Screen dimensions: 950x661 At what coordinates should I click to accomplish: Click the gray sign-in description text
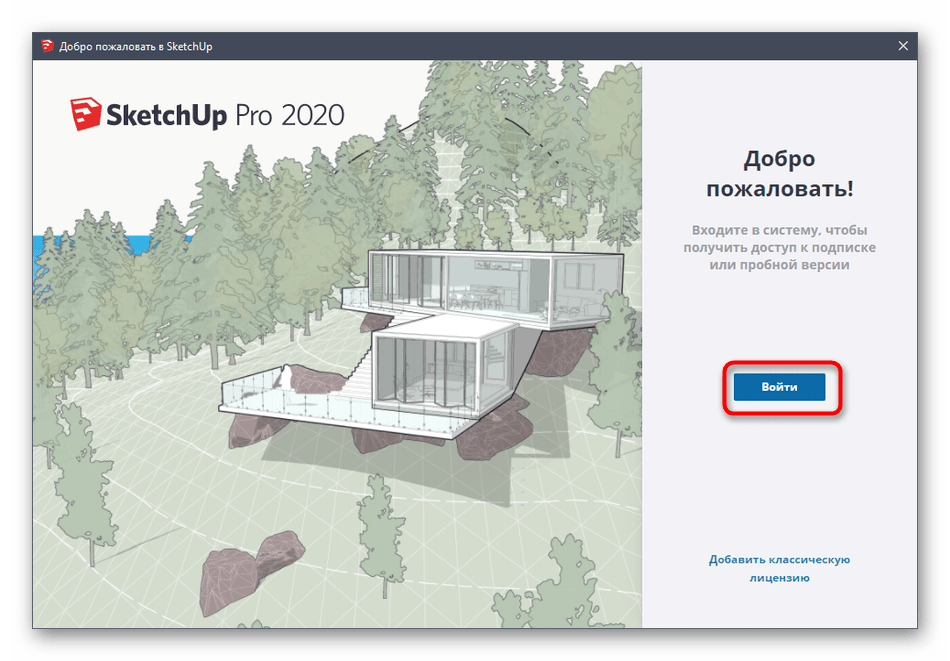click(779, 247)
